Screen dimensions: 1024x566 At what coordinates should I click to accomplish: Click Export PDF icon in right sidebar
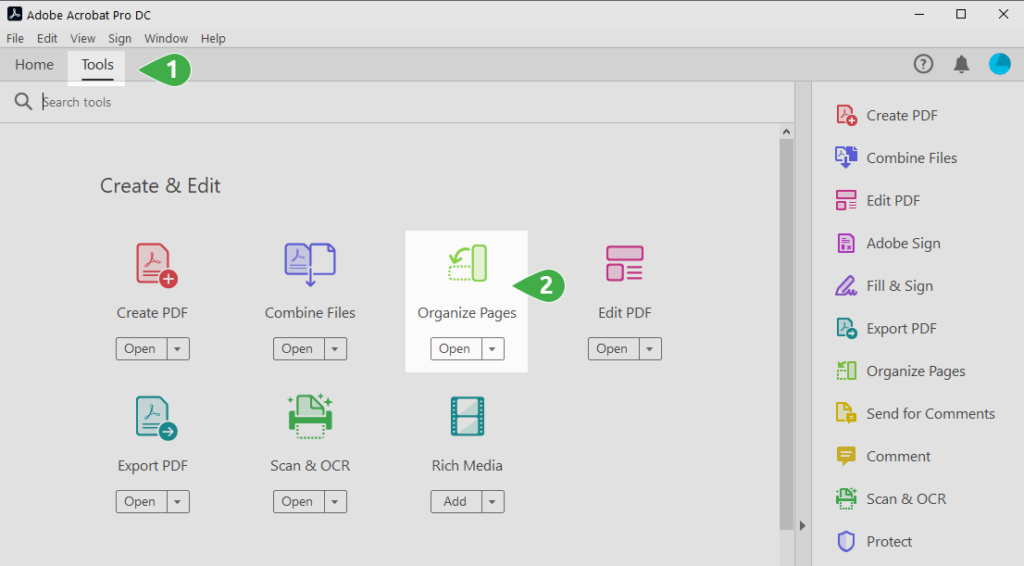(x=846, y=328)
